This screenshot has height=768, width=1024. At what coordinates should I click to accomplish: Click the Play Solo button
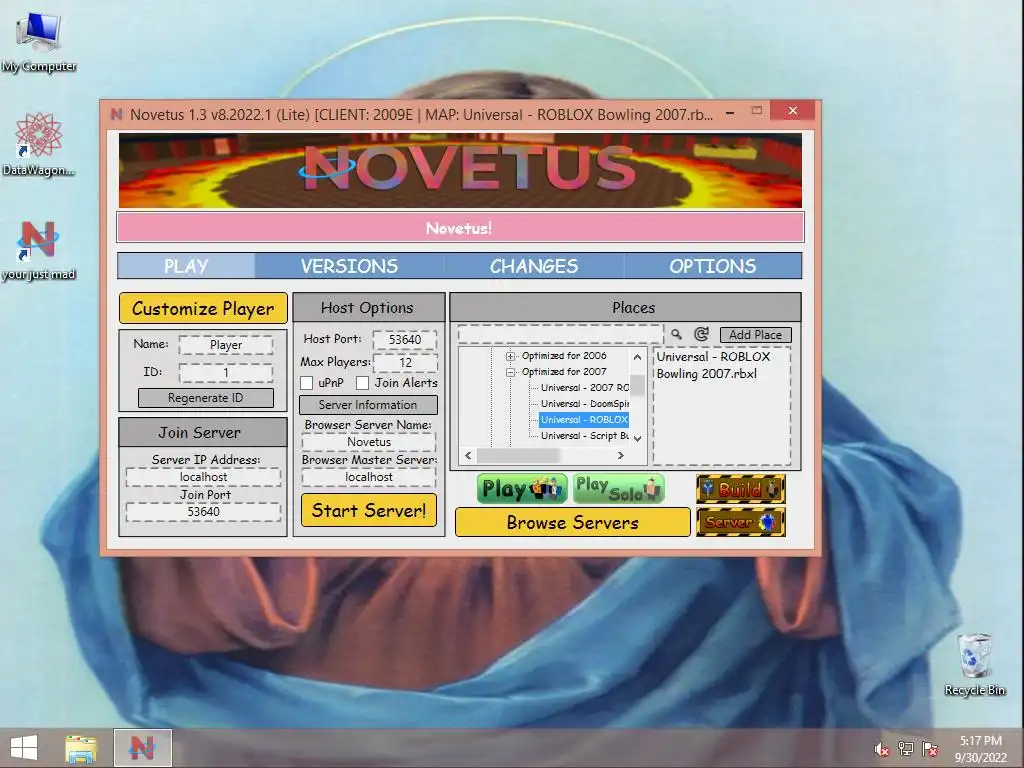[x=618, y=488]
